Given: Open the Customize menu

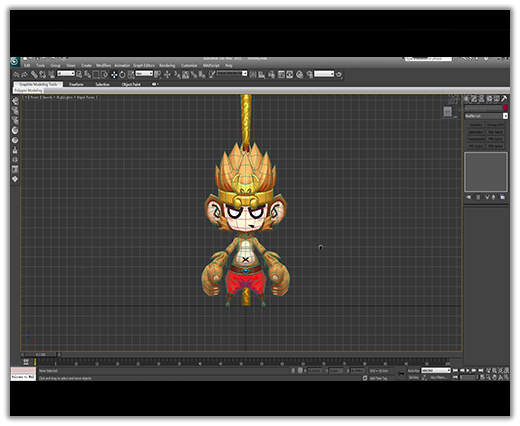Looking at the screenshot, I should tap(189, 65).
